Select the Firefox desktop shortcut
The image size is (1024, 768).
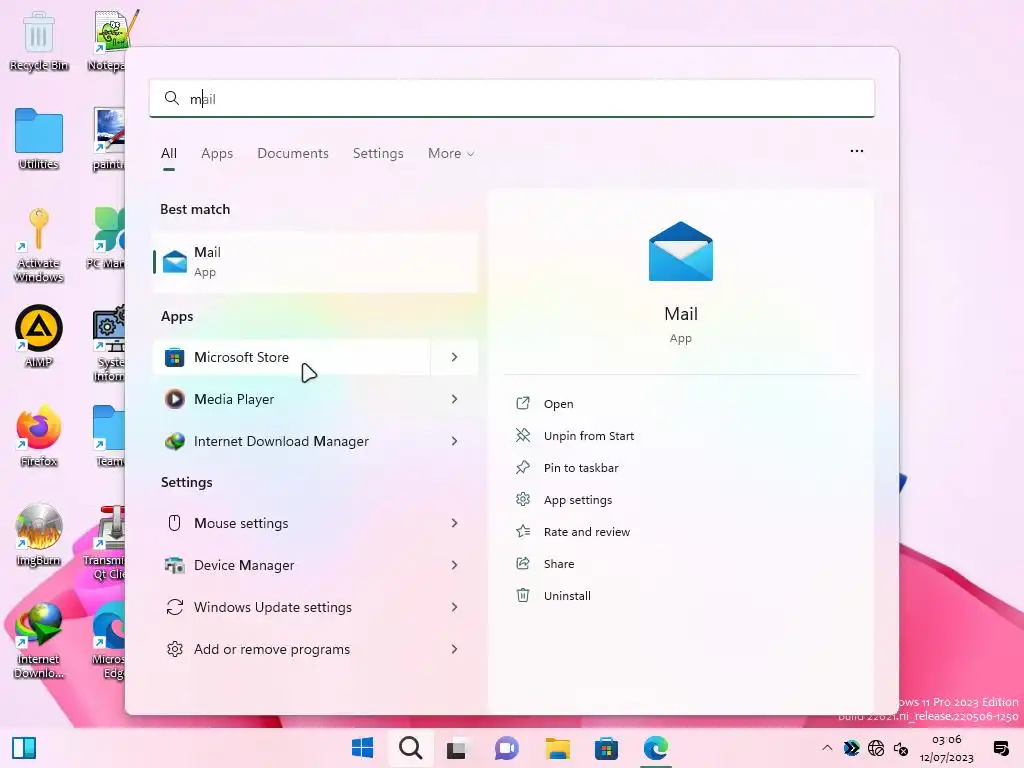pyautogui.click(x=39, y=436)
